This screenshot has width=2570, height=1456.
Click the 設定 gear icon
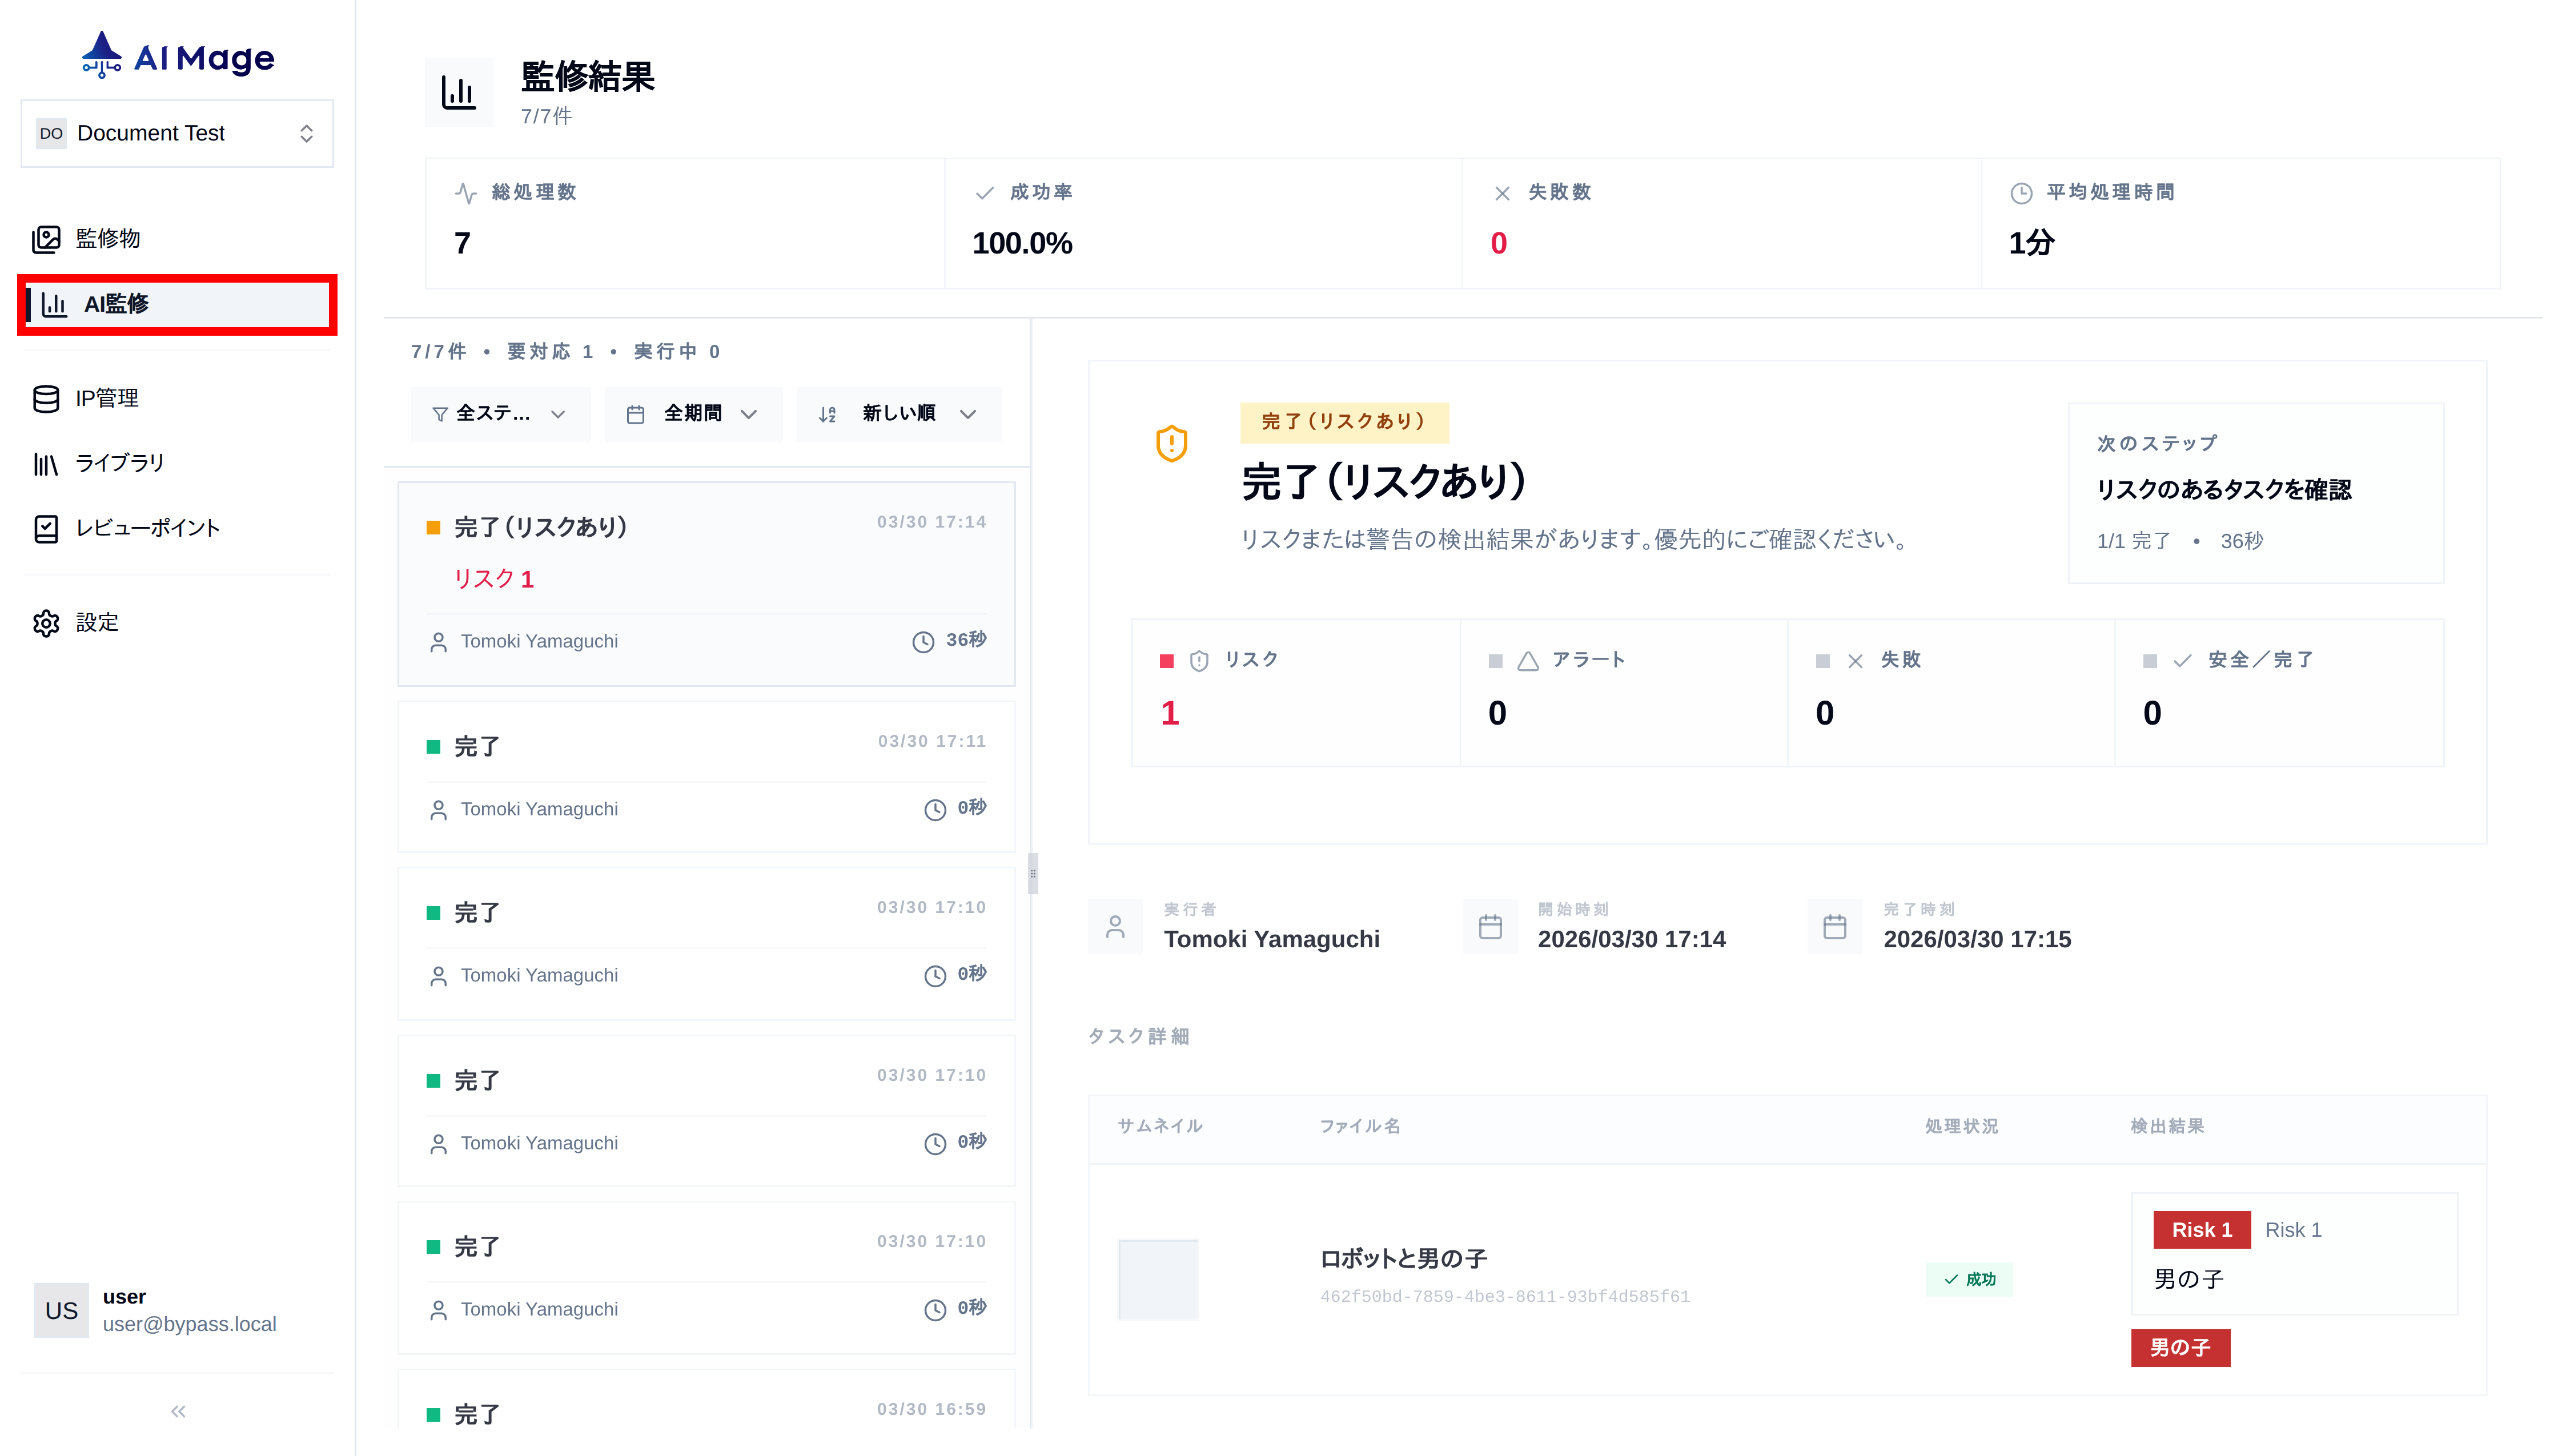[46, 623]
